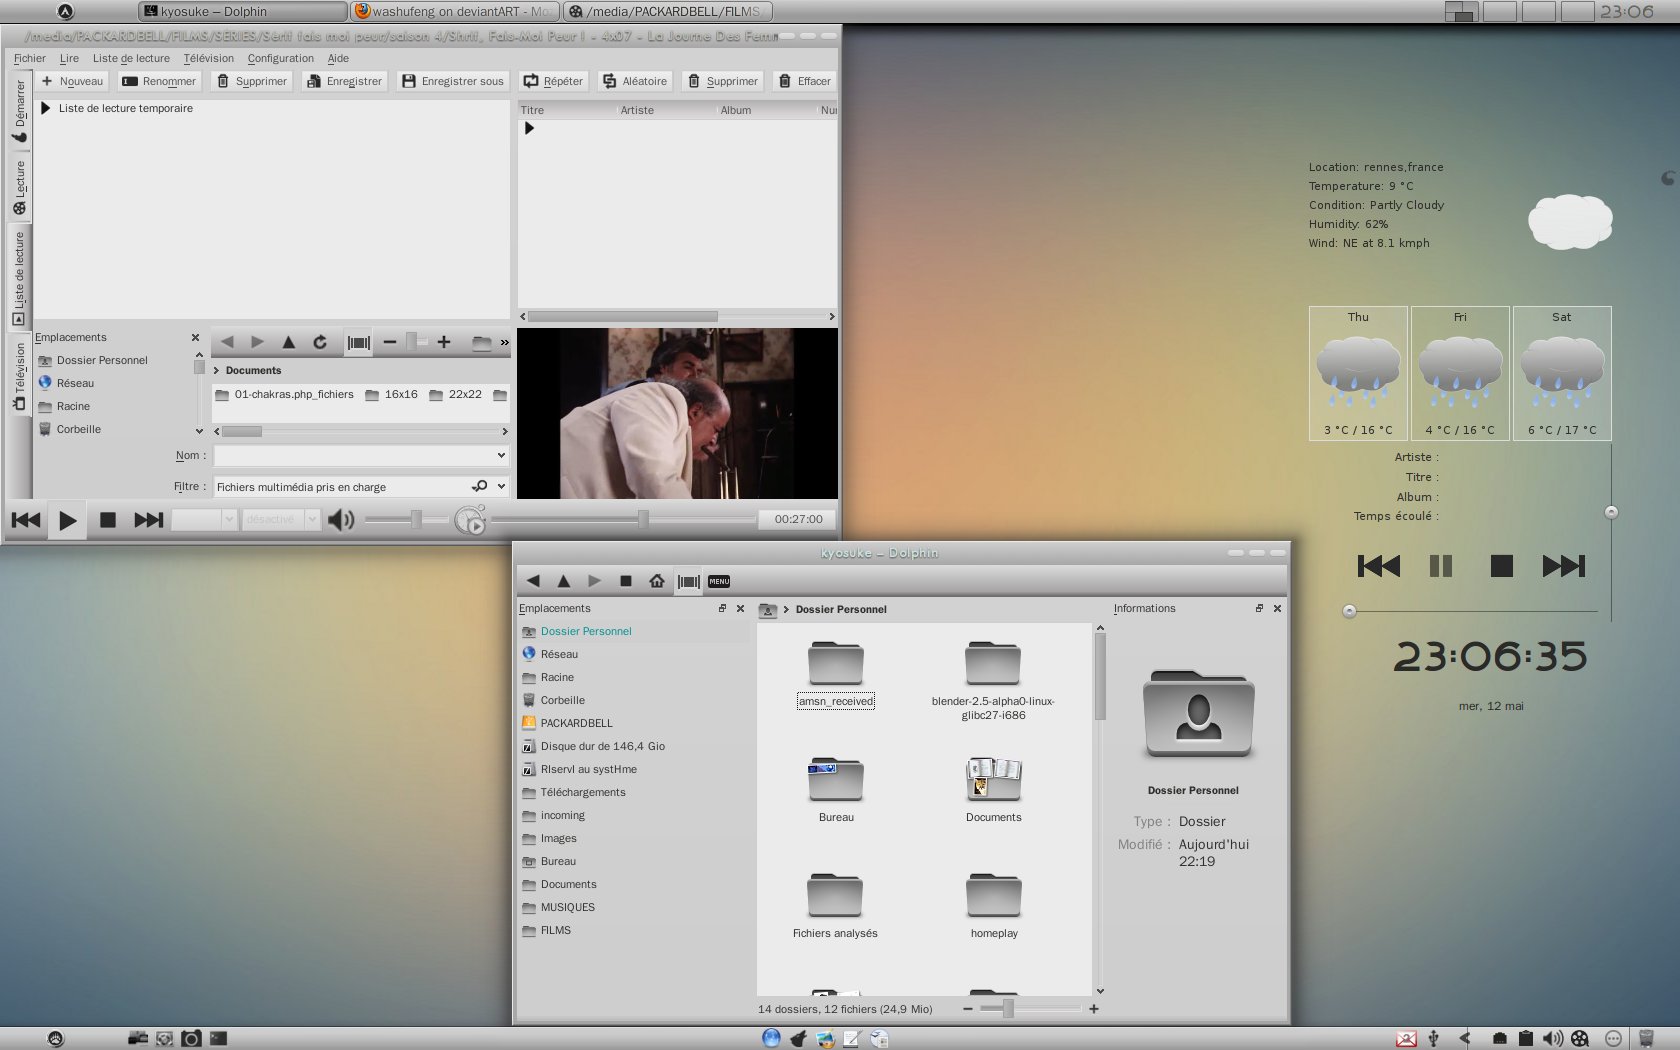The width and height of the screenshot is (1680, 1050).
Task: Click the zoom in plus icon in file browser
Action: [444, 342]
